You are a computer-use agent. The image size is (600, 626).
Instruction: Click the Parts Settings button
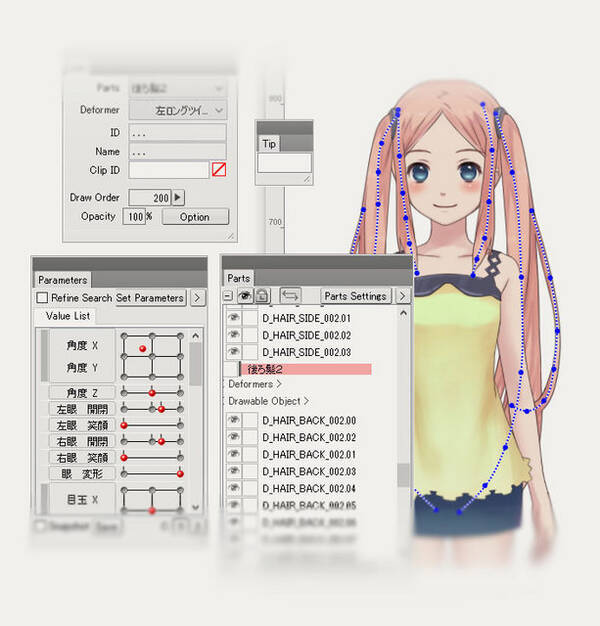[x=355, y=296]
